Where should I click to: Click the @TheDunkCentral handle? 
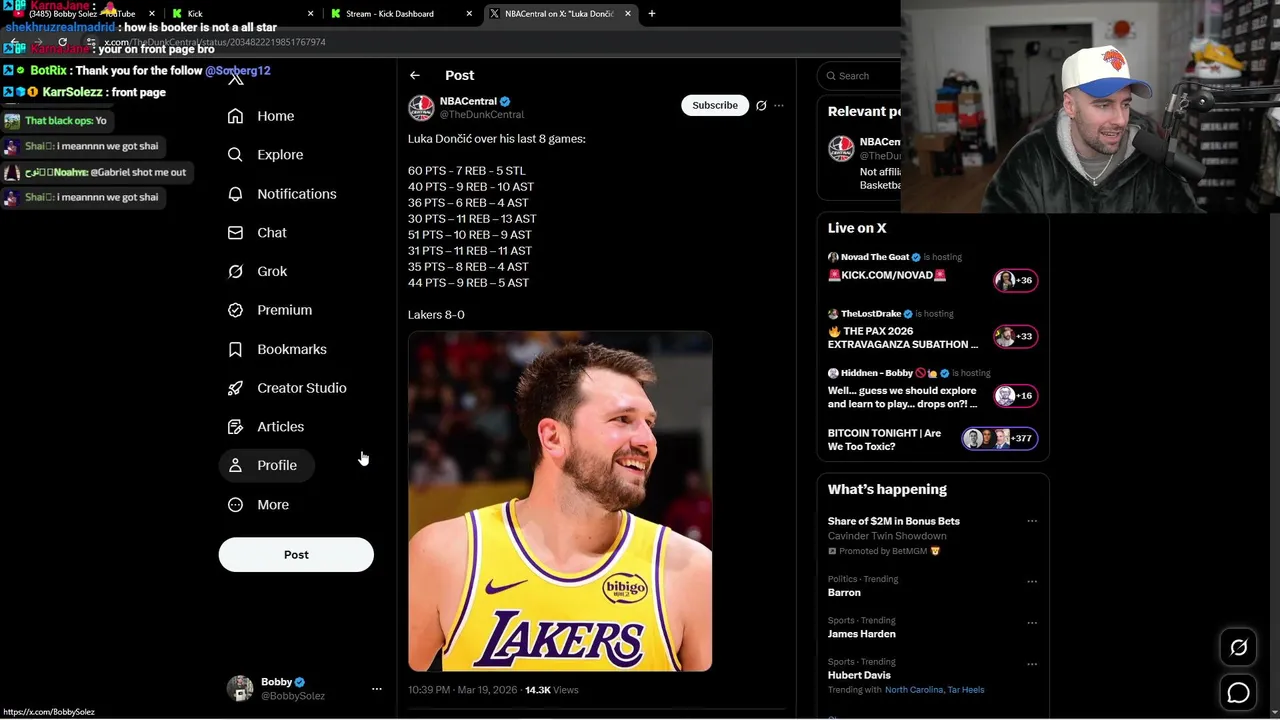(482, 115)
